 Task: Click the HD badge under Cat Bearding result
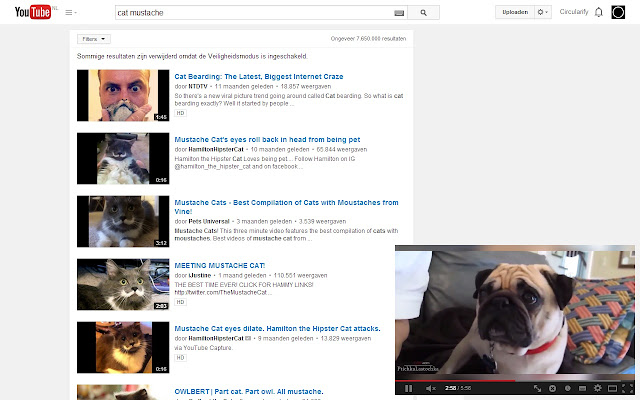(x=180, y=113)
